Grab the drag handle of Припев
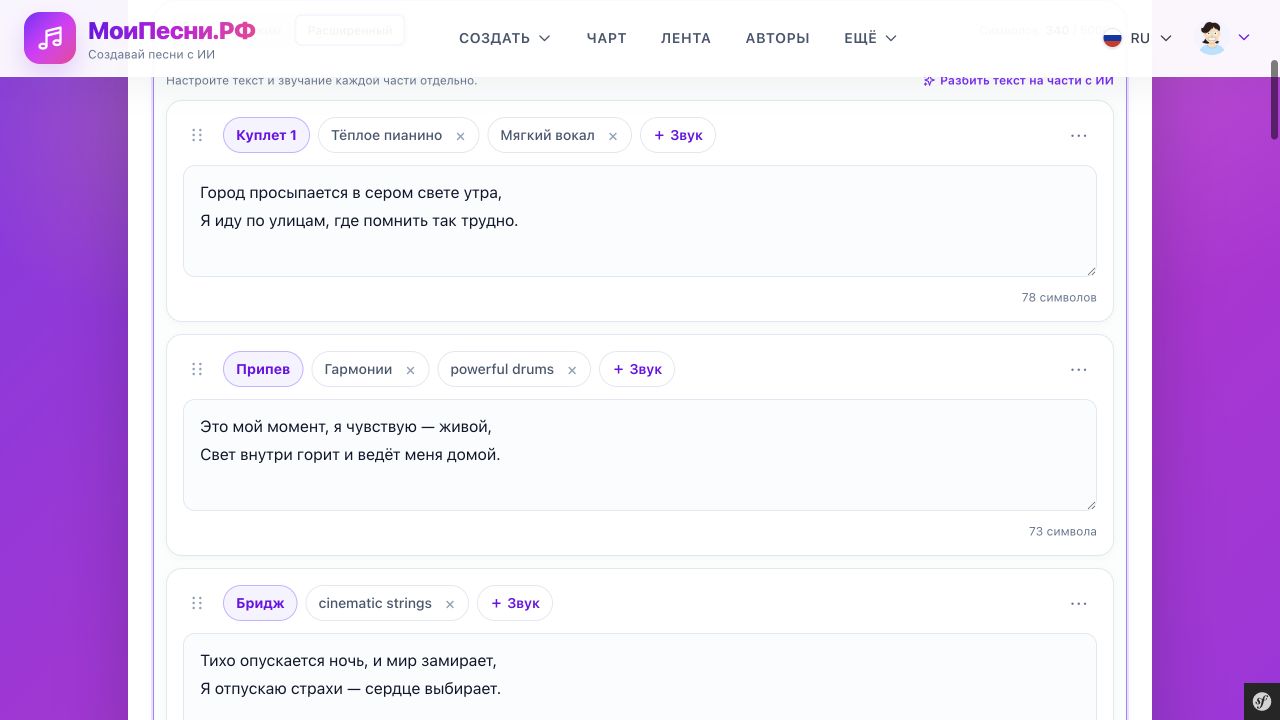 click(x=197, y=369)
